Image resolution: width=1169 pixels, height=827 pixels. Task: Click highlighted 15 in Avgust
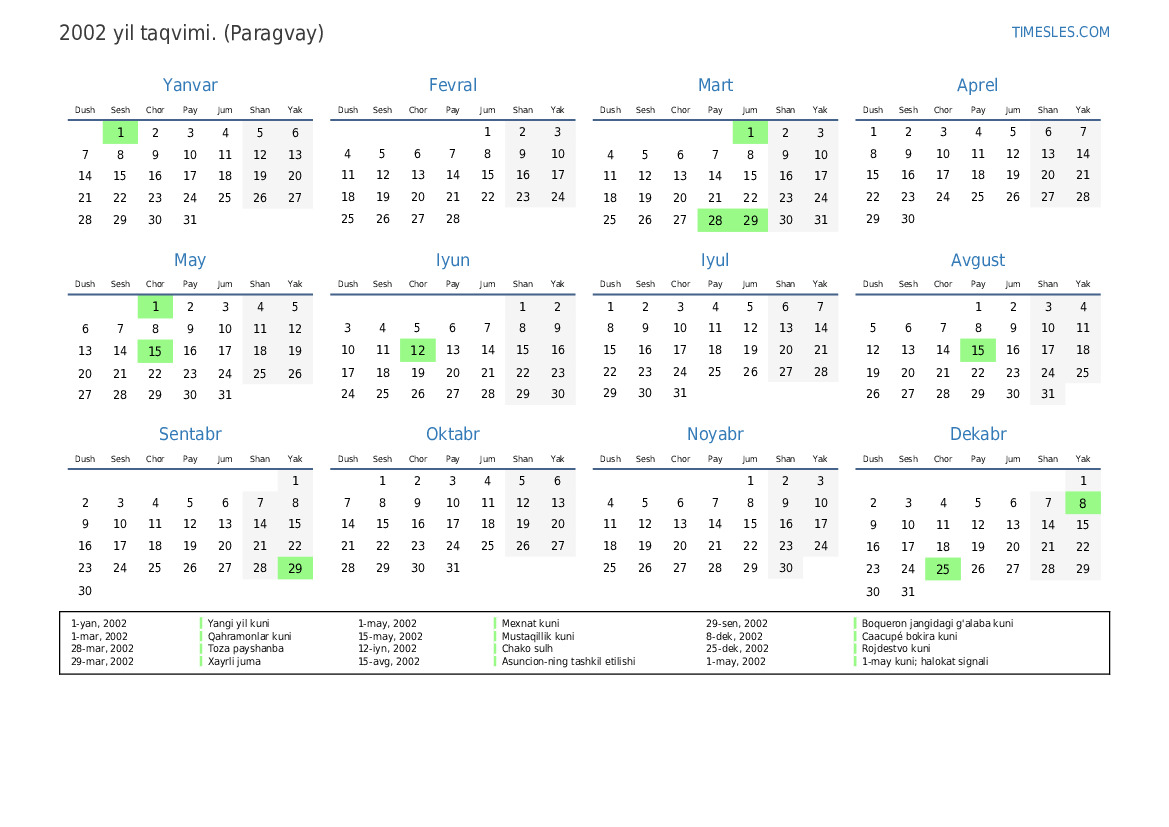978,351
